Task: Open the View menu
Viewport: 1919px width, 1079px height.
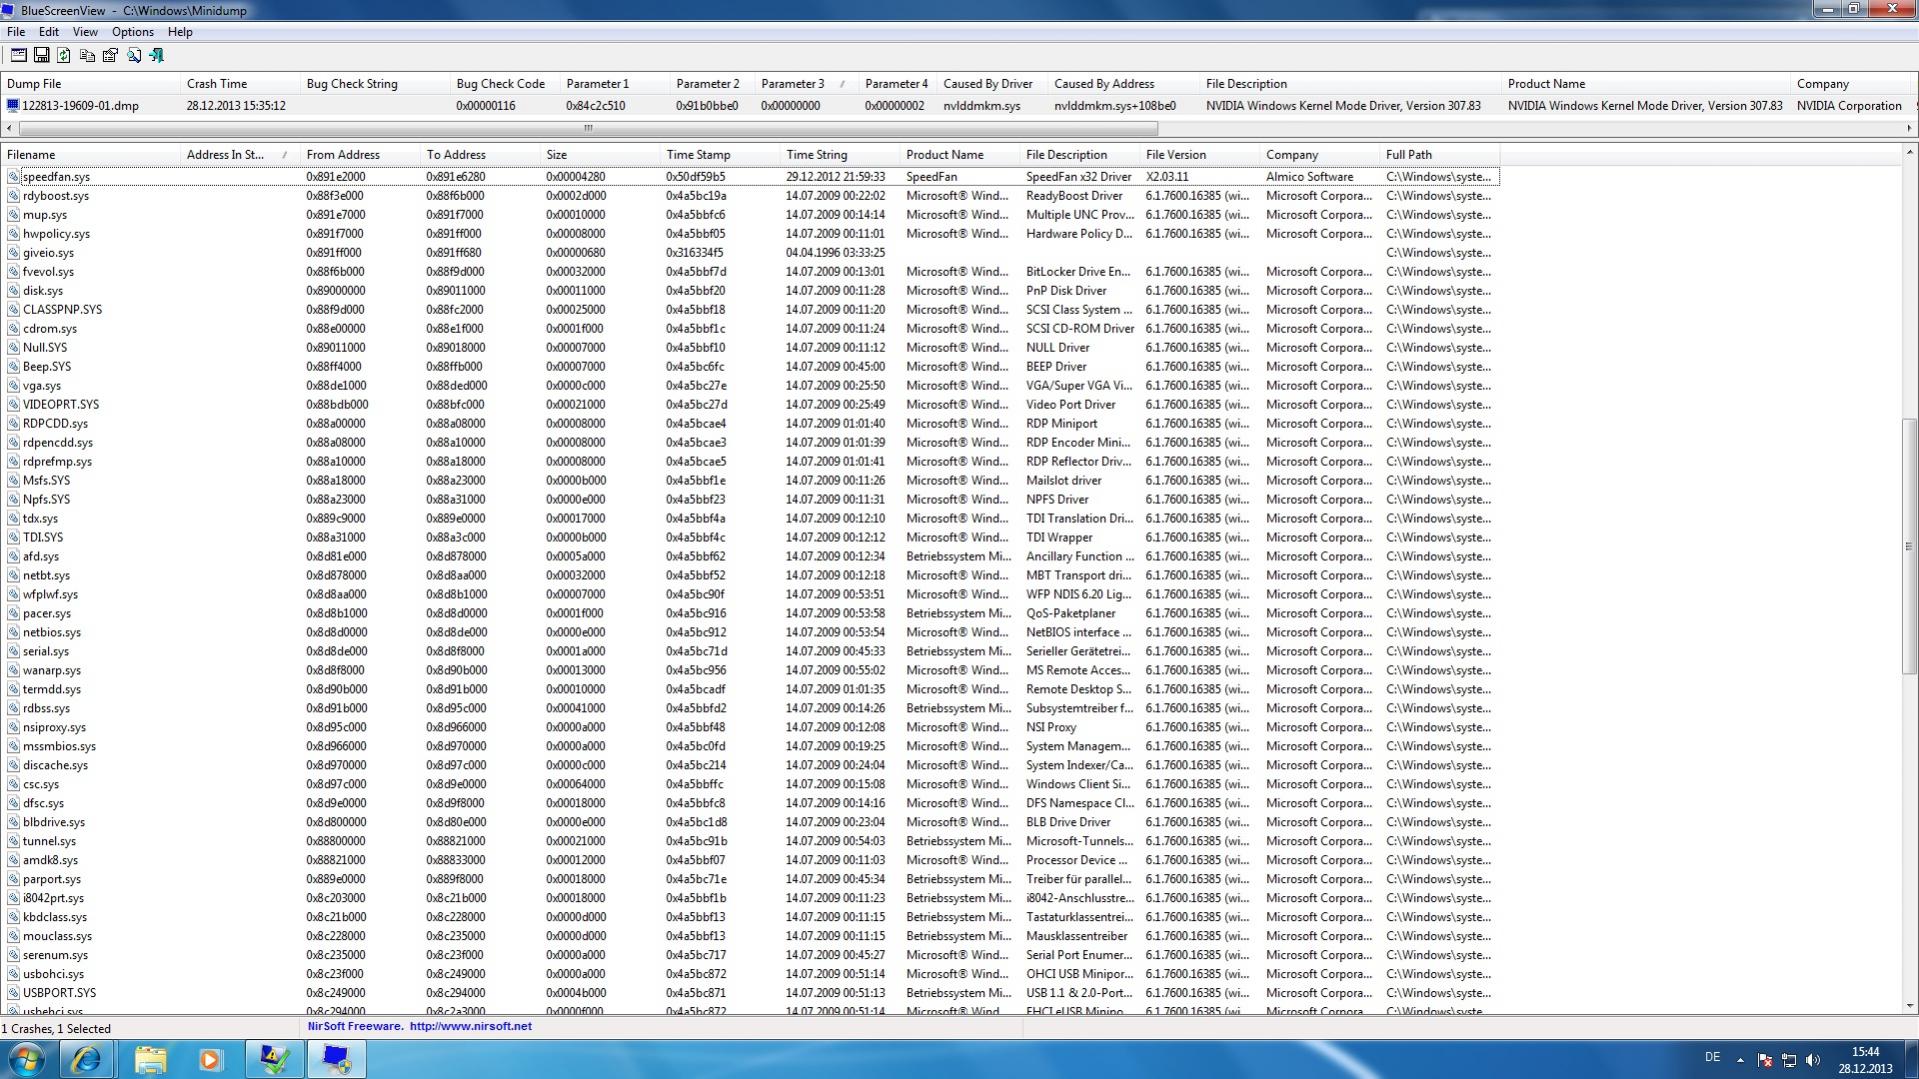Action: 85,32
